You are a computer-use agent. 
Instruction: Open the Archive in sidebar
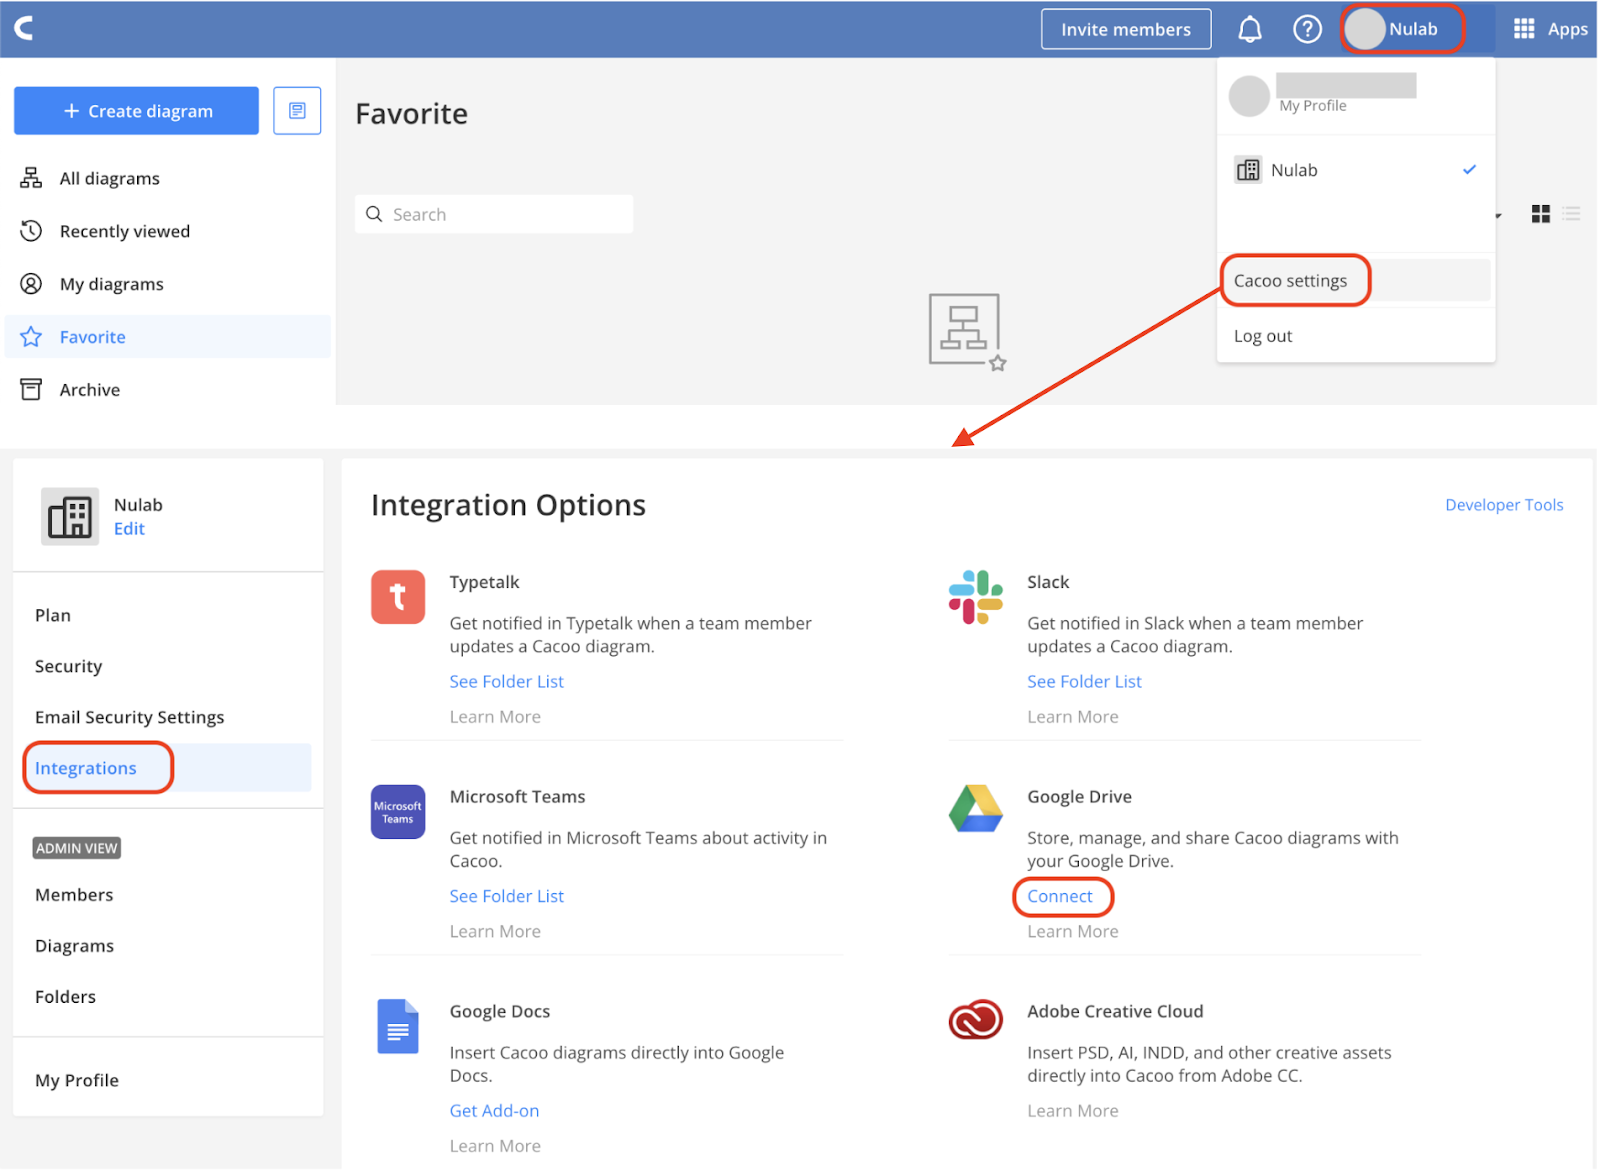click(x=90, y=390)
